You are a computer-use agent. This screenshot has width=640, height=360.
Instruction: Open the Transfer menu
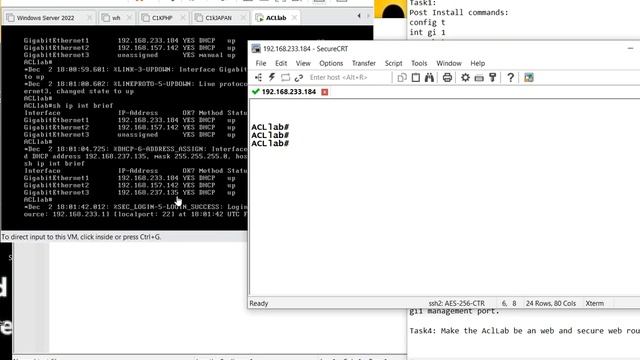pyautogui.click(x=364, y=63)
